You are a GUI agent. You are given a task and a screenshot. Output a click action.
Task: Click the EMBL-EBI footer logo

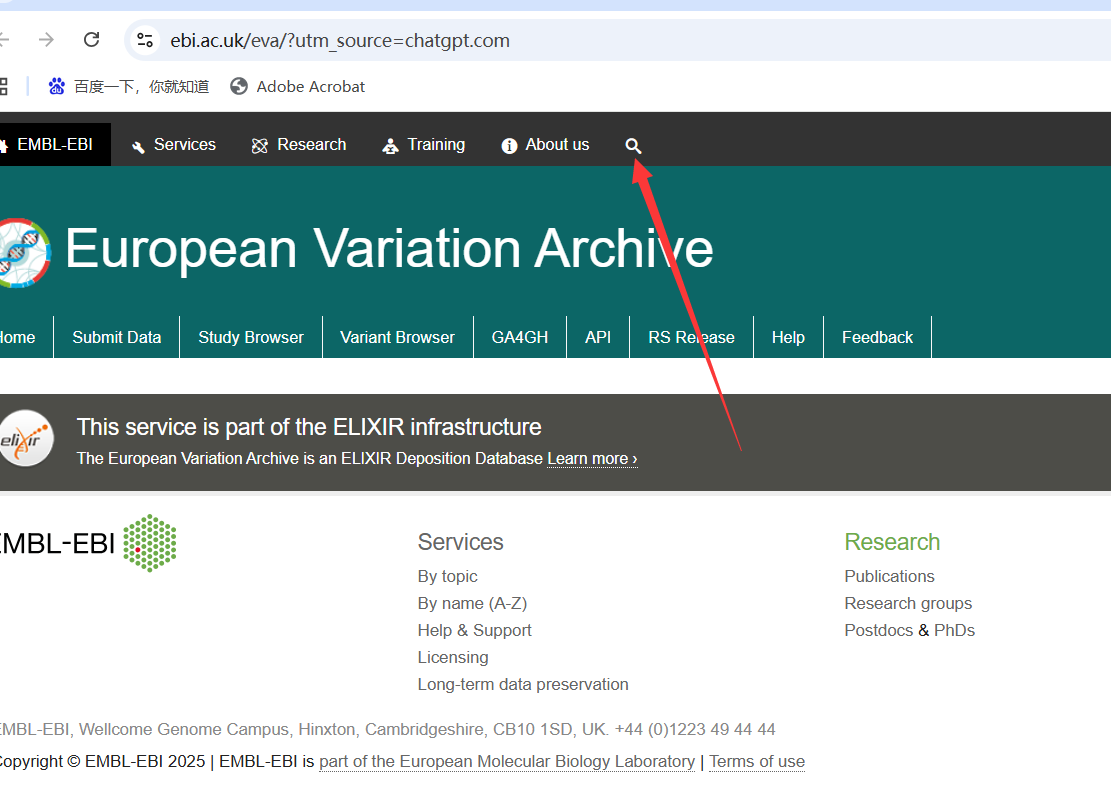click(x=87, y=543)
